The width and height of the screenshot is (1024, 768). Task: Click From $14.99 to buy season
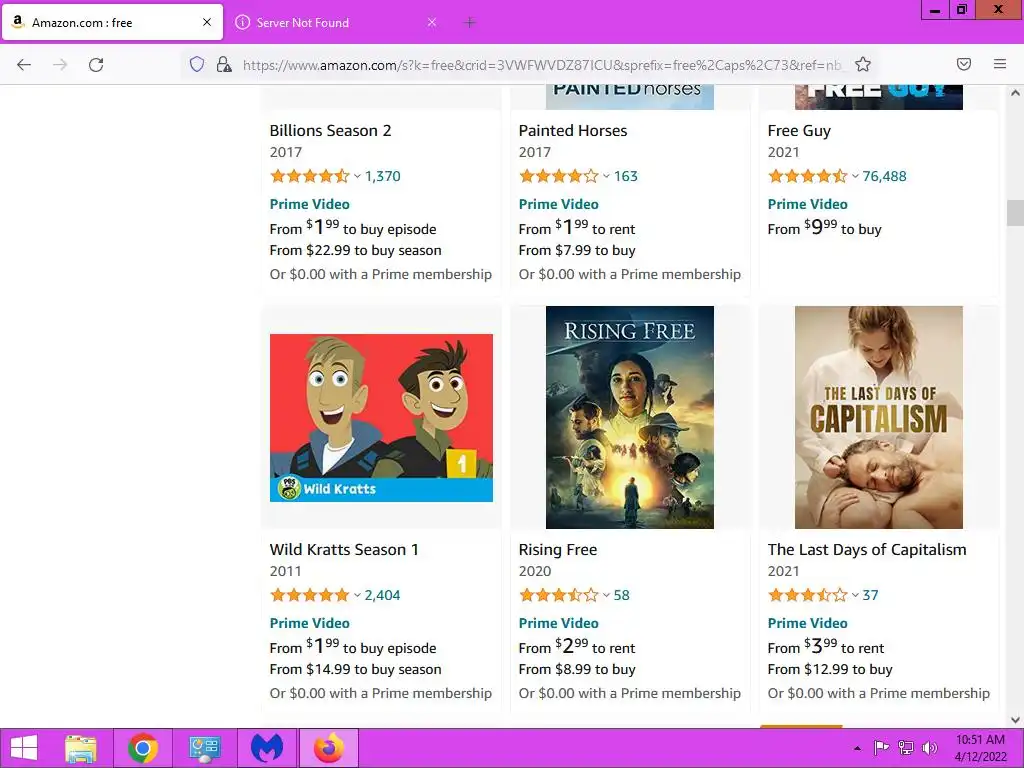[x=355, y=669]
